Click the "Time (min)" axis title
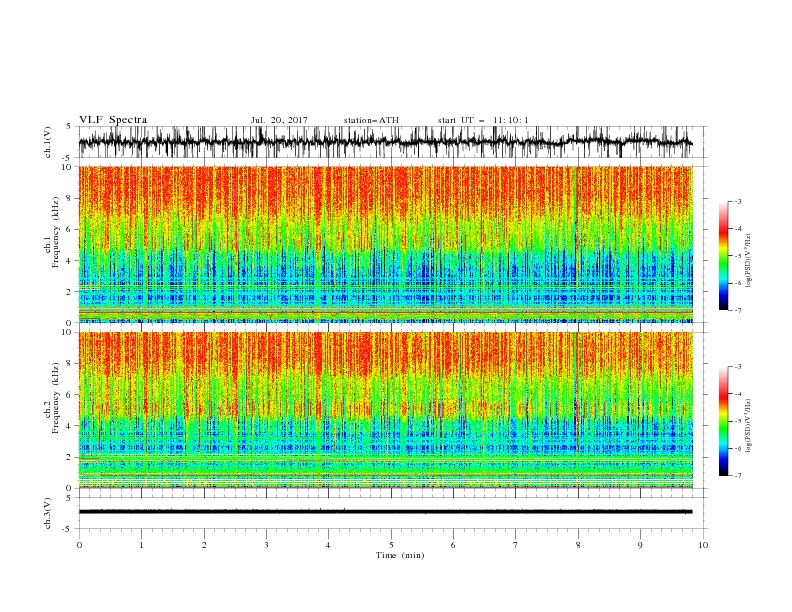The height and width of the screenshot is (612, 792). (400, 555)
